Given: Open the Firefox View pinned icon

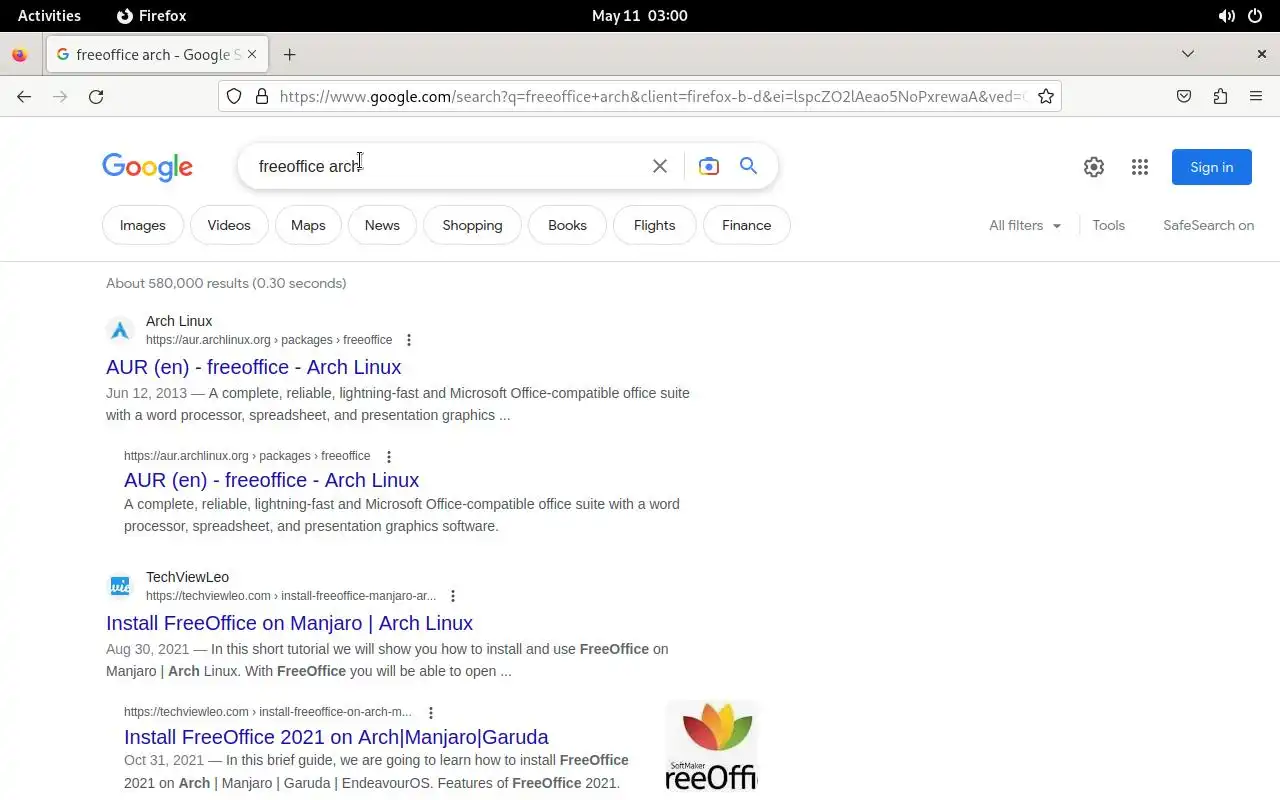Looking at the screenshot, I should point(19,55).
